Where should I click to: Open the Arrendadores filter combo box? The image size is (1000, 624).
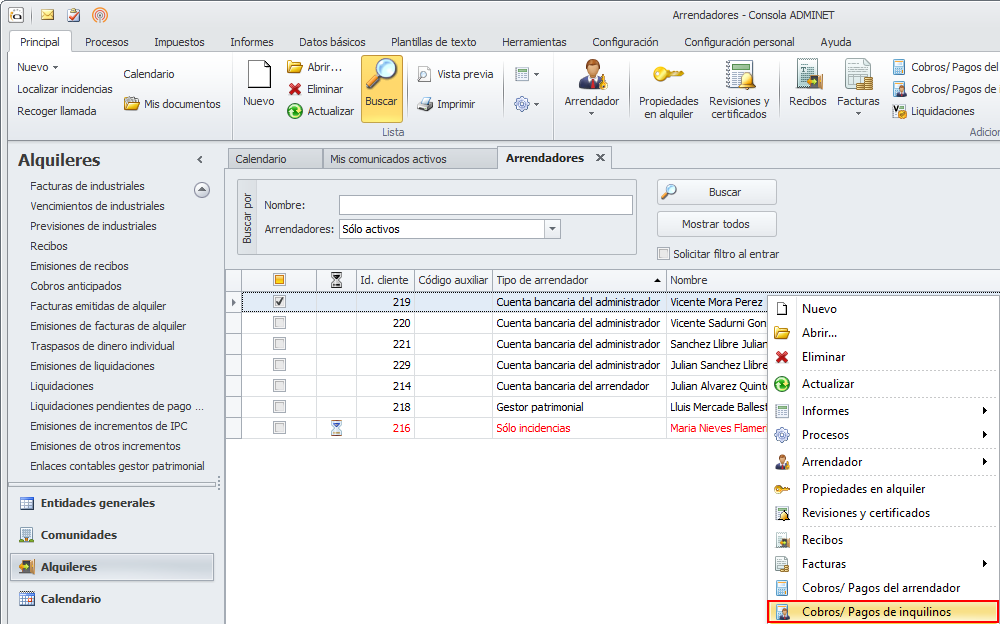tap(552, 229)
